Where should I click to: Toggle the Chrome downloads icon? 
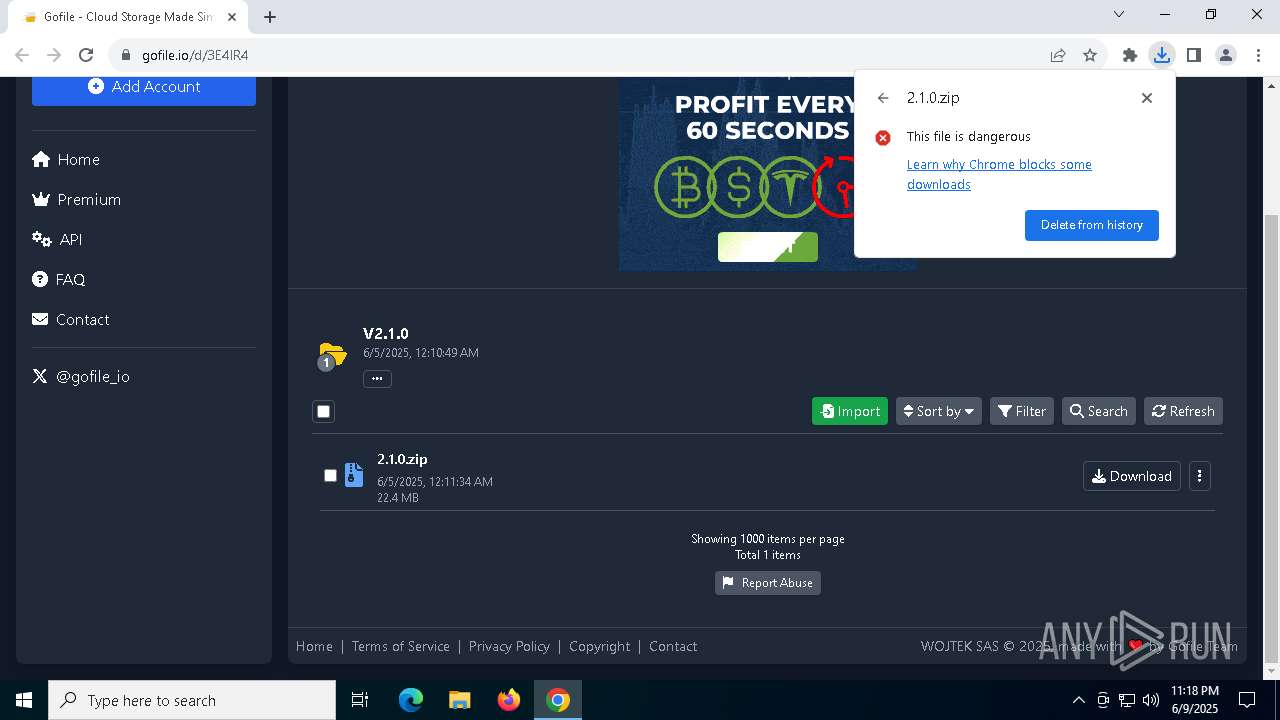[1162, 55]
